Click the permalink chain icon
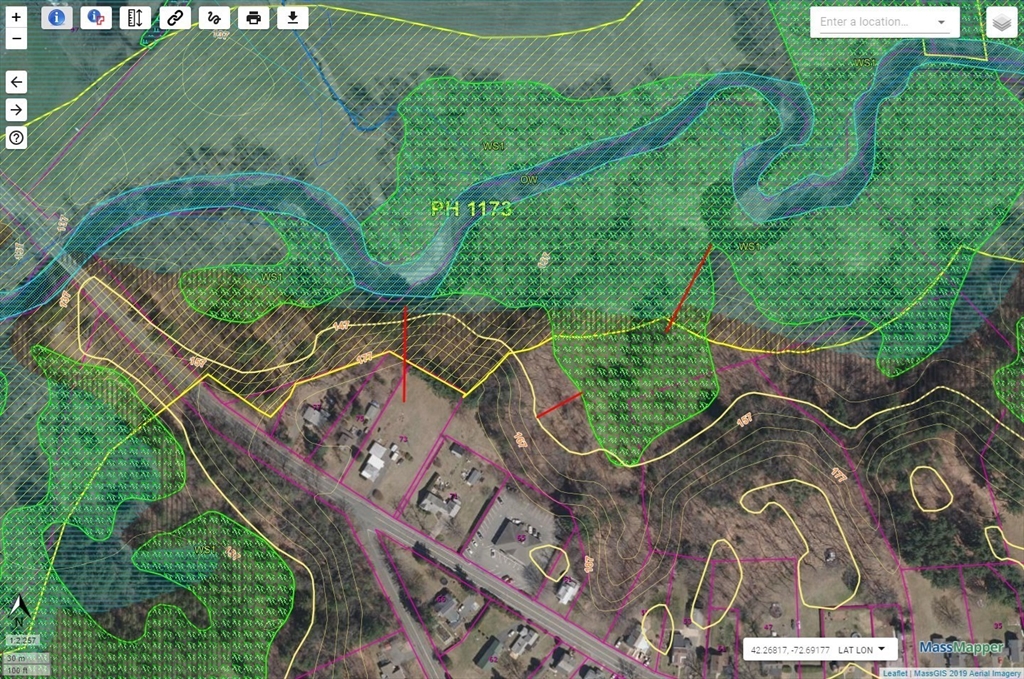The width and height of the screenshot is (1024, 679). coord(175,17)
